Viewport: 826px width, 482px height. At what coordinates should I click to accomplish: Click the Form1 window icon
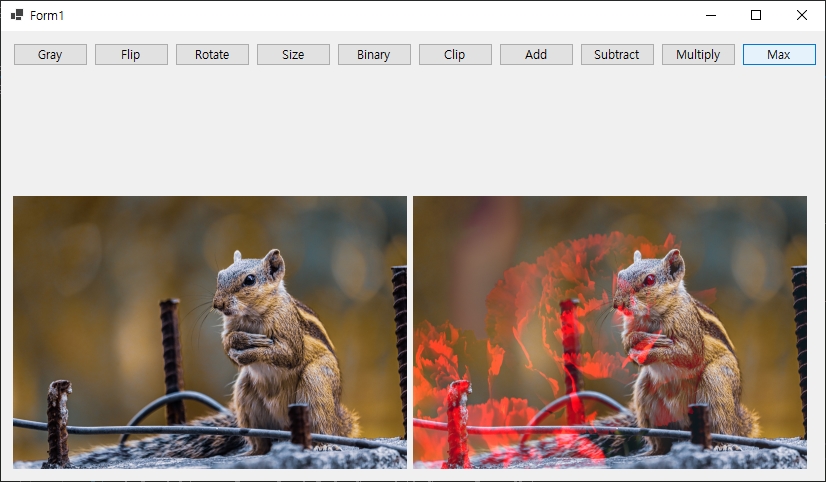click(x=17, y=15)
